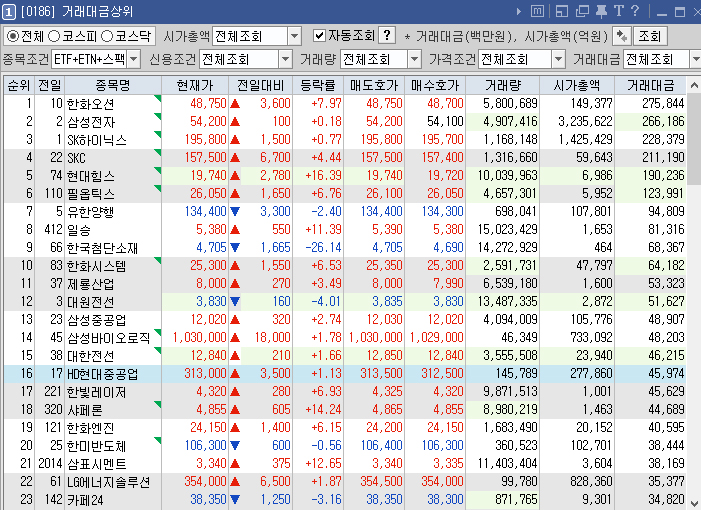Click the 전일대비 column header
The height and width of the screenshot is (510, 701).
[x=260, y=85]
